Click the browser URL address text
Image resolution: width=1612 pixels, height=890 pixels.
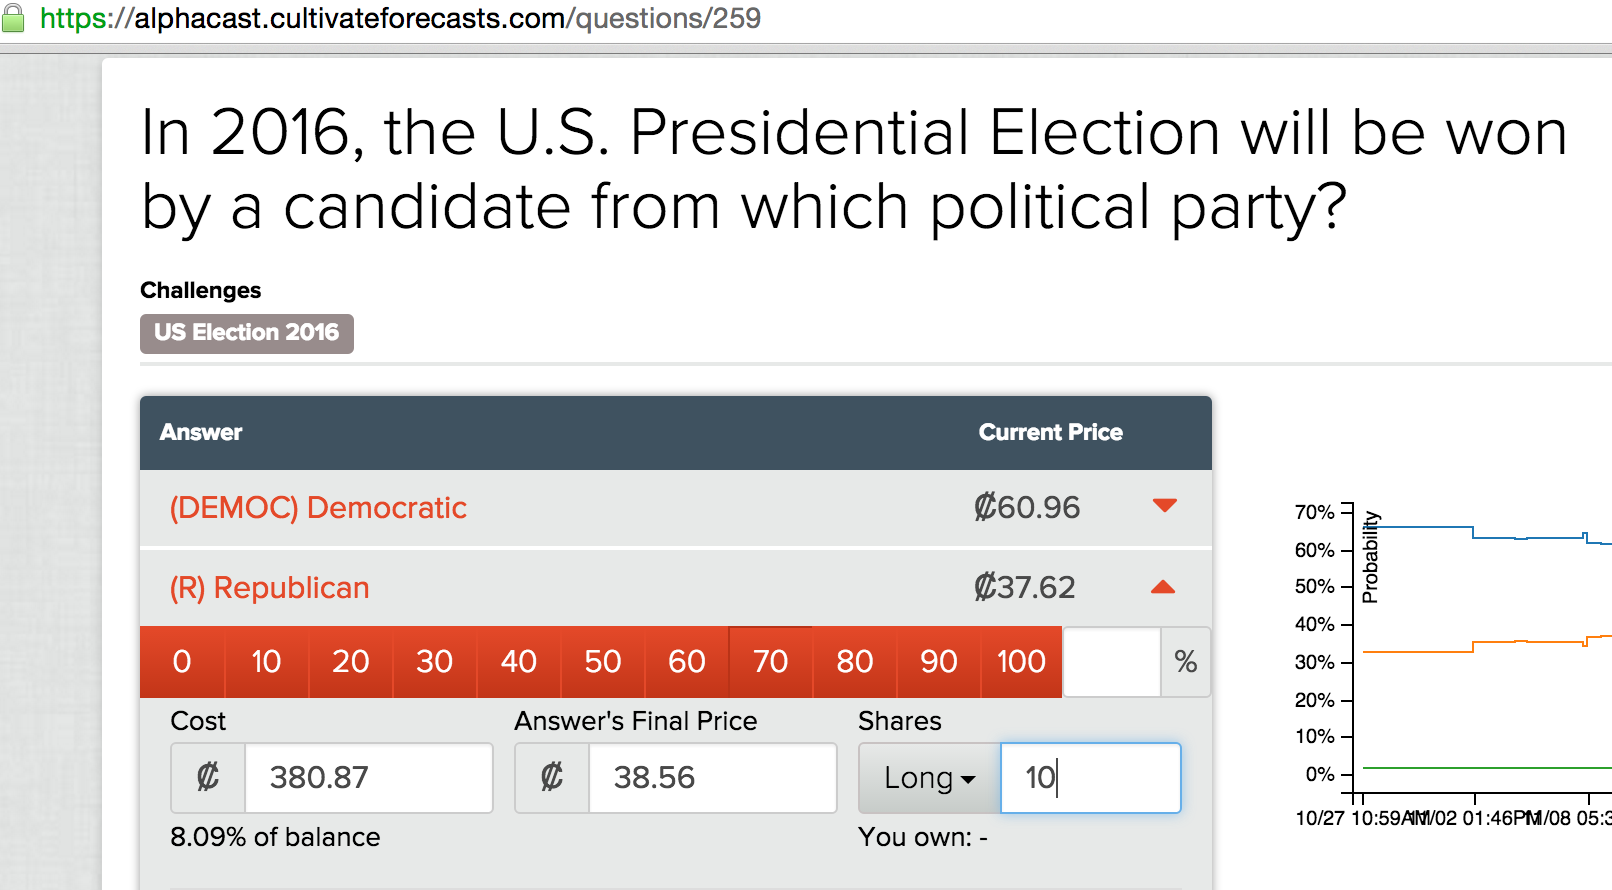400,18
